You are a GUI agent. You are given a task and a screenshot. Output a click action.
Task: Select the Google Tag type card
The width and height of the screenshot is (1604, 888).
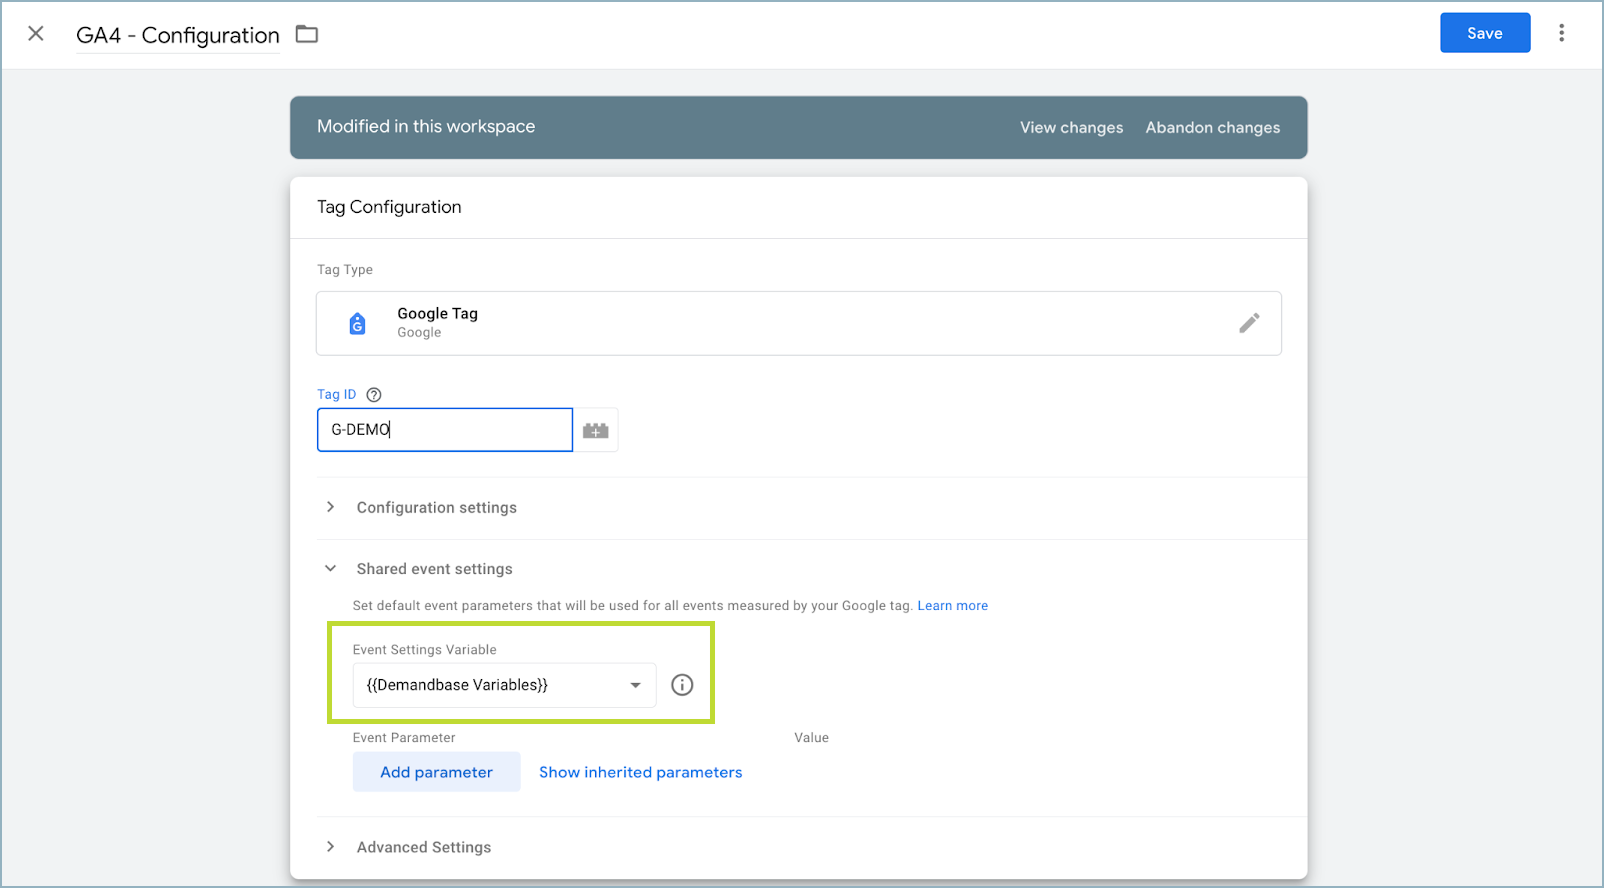point(798,323)
